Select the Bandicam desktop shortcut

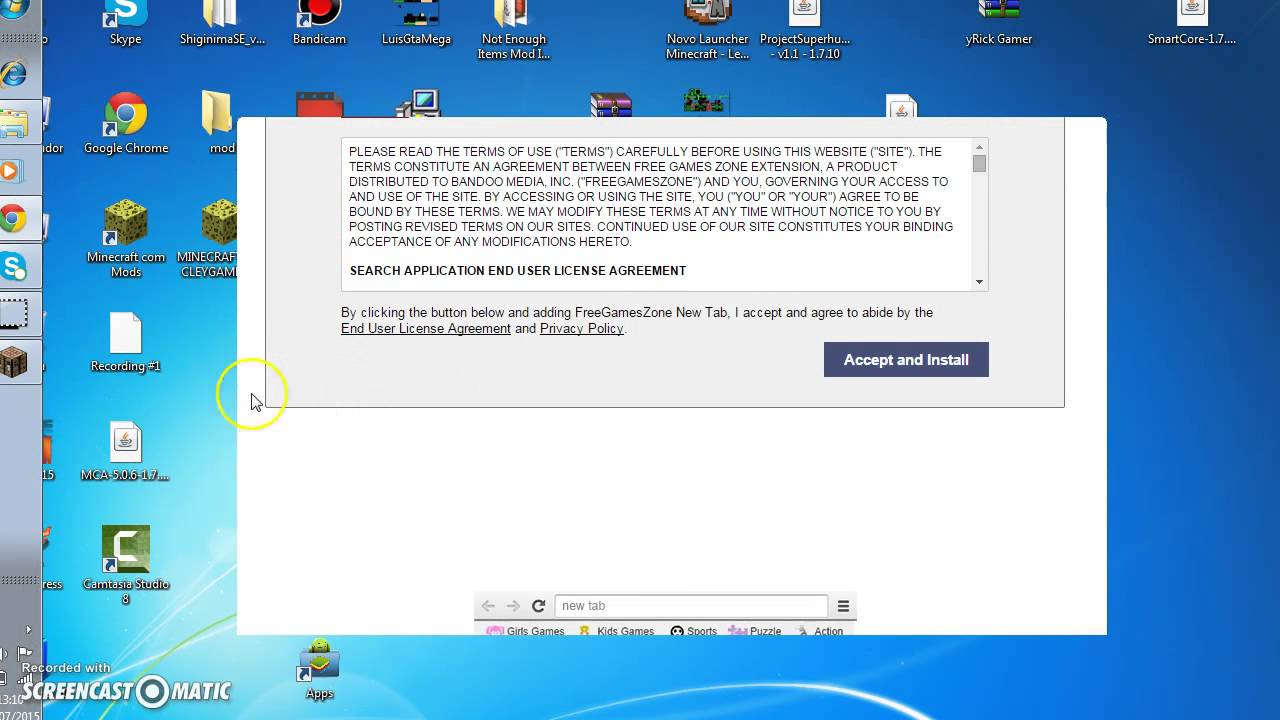319,24
